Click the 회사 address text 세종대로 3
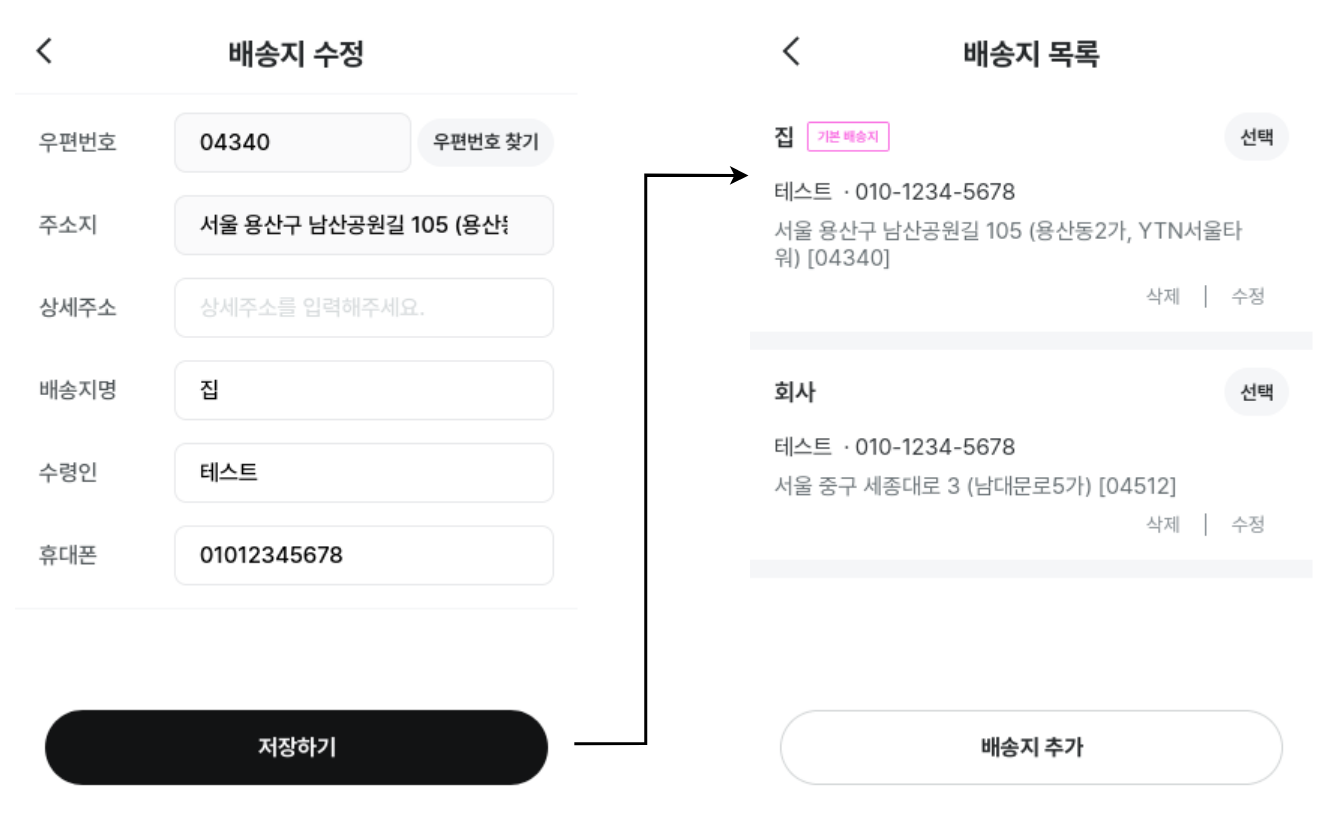Screen dimensions: 1329x827 point(975,487)
